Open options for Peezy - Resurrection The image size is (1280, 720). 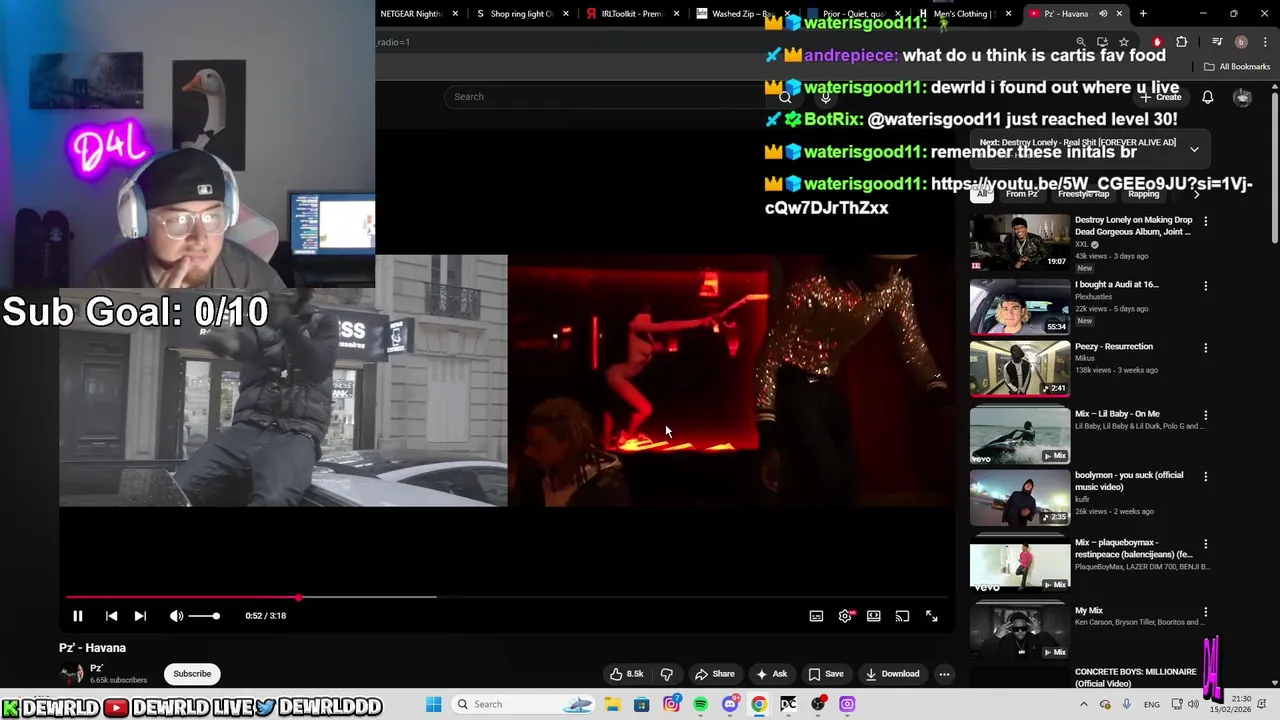1205,348
